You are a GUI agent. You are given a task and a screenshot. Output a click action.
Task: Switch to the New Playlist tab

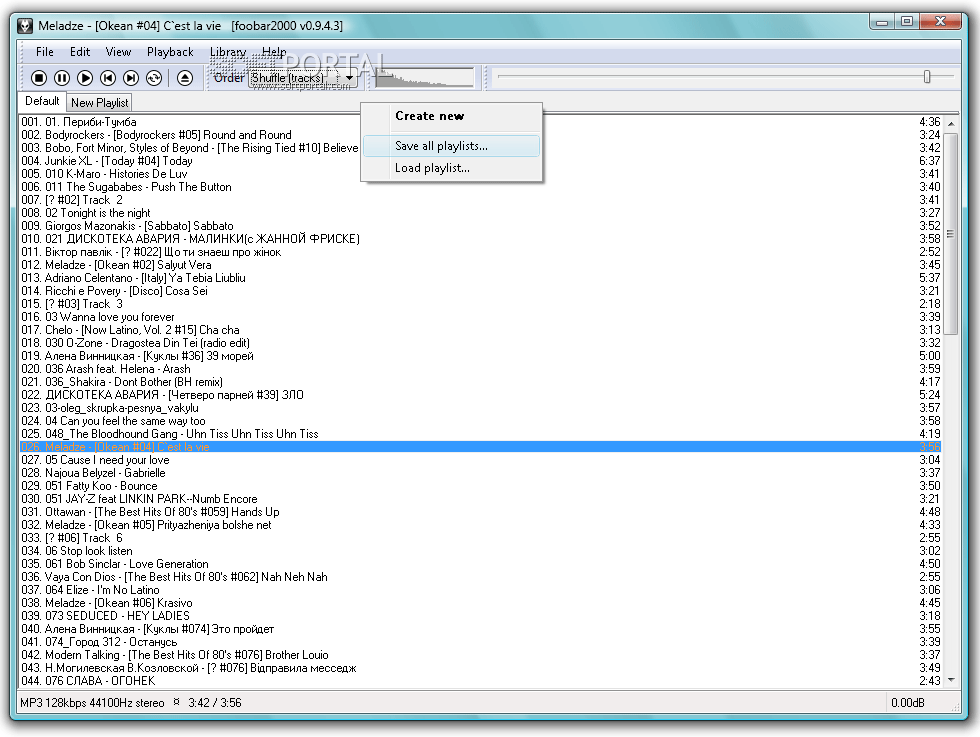pyautogui.click(x=99, y=103)
